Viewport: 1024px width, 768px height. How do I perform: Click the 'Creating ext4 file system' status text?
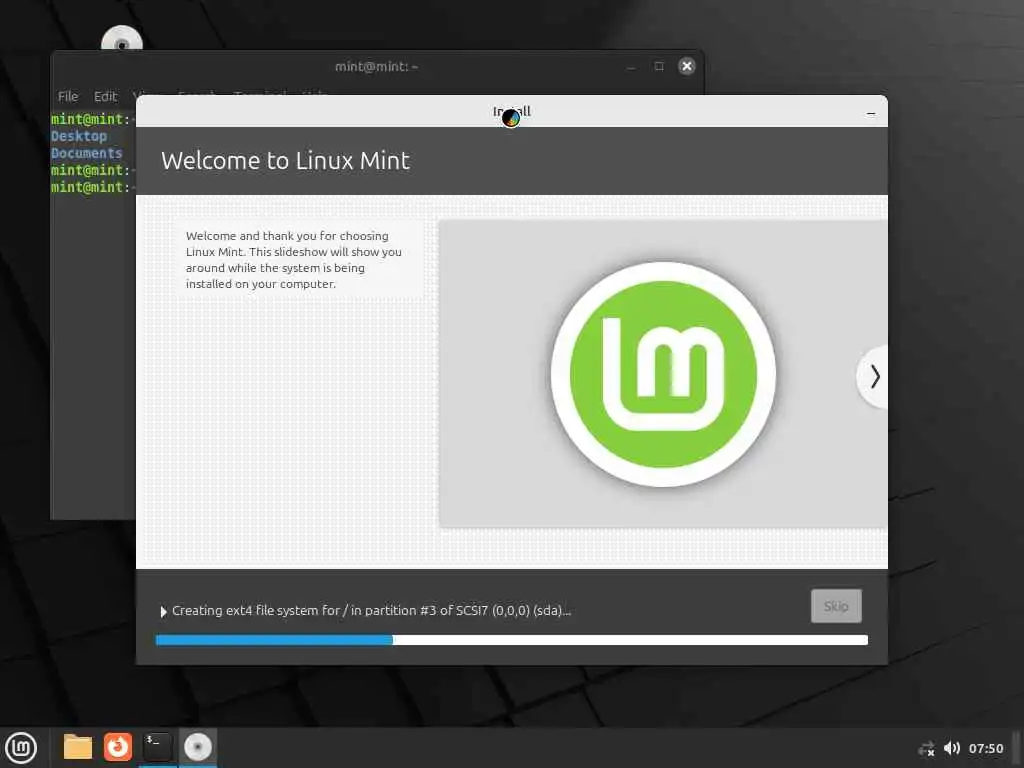point(372,611)
